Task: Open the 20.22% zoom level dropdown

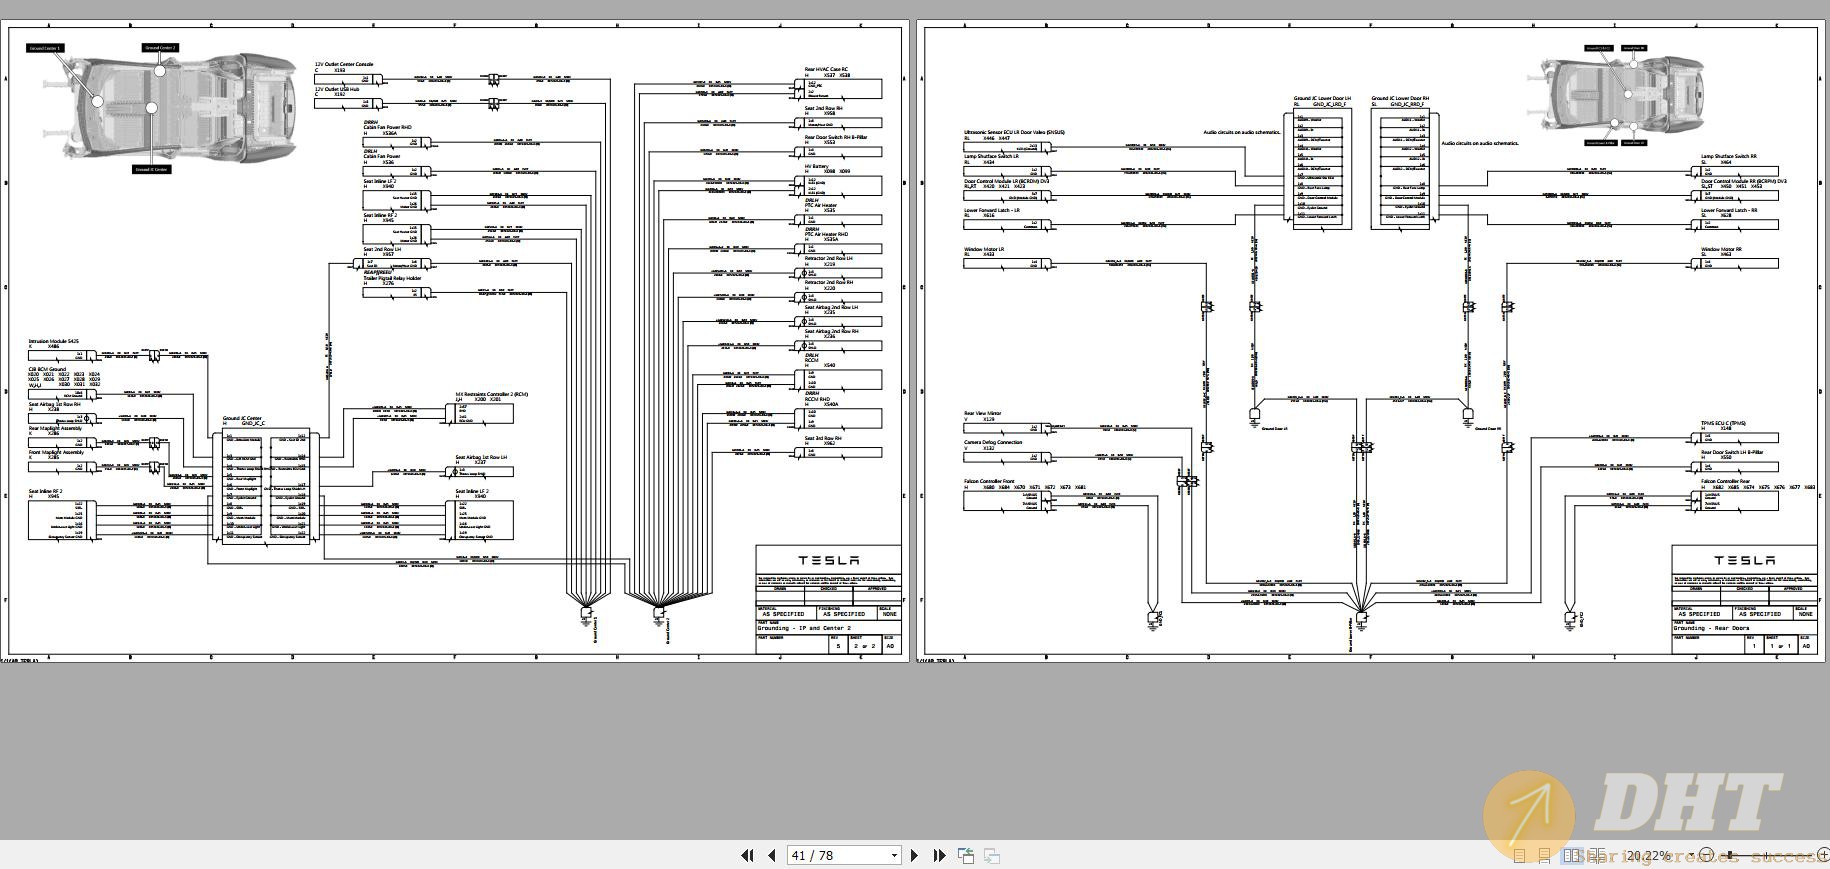Action: [1692, 855]
